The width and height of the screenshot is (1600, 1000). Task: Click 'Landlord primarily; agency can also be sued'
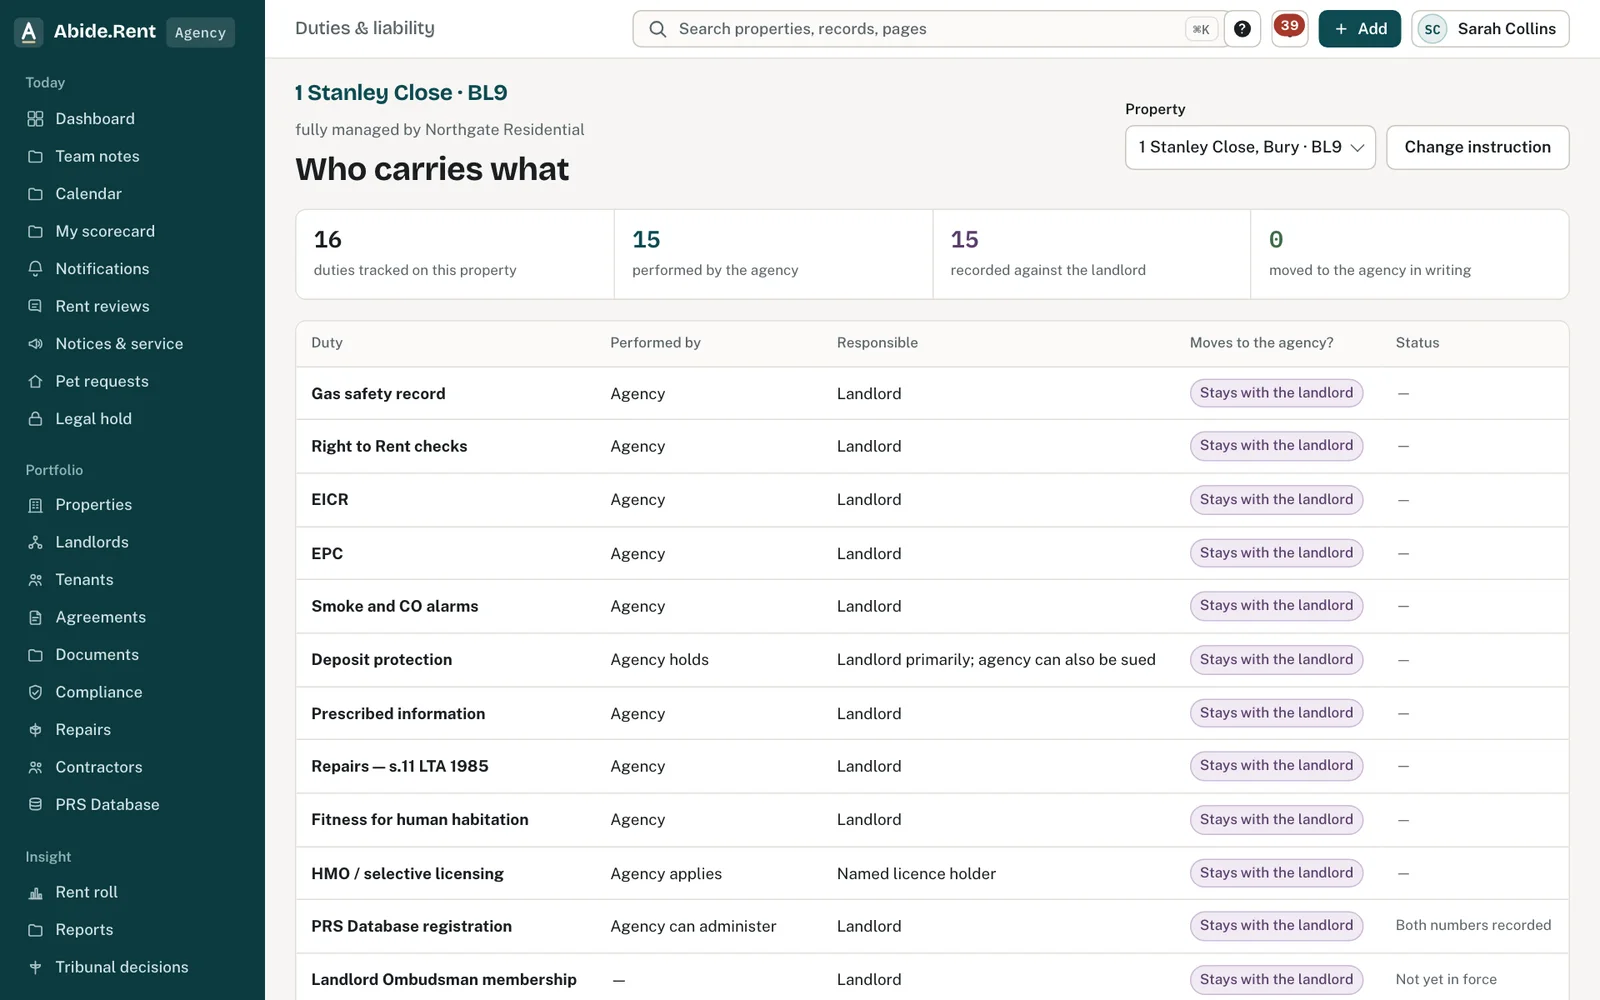pos(996,660)
